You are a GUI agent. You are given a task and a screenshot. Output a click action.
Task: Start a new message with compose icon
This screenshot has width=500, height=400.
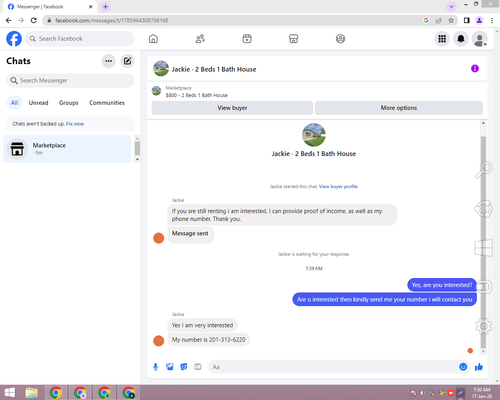tap(127, 61)
